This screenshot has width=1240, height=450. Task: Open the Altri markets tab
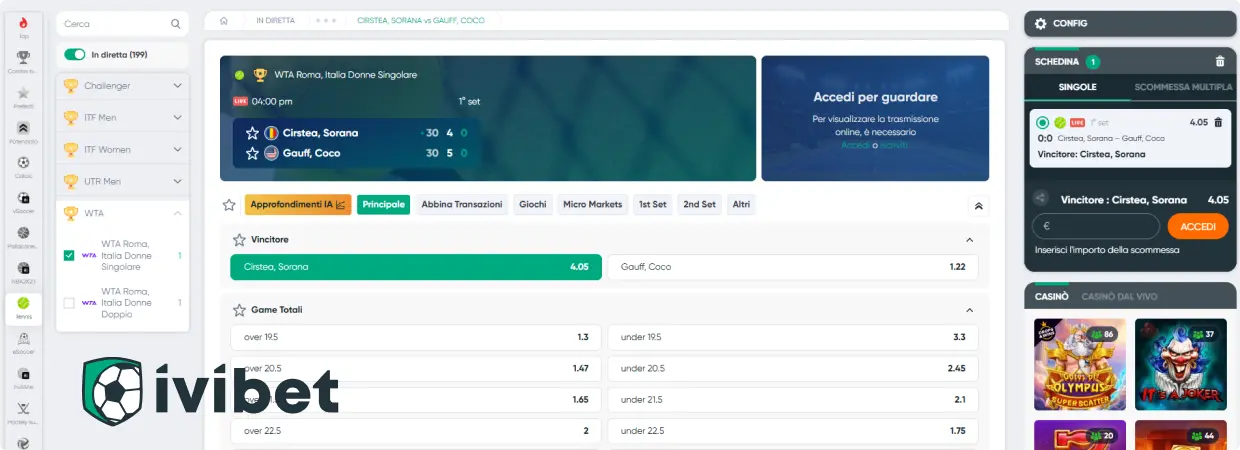[741, 205]
